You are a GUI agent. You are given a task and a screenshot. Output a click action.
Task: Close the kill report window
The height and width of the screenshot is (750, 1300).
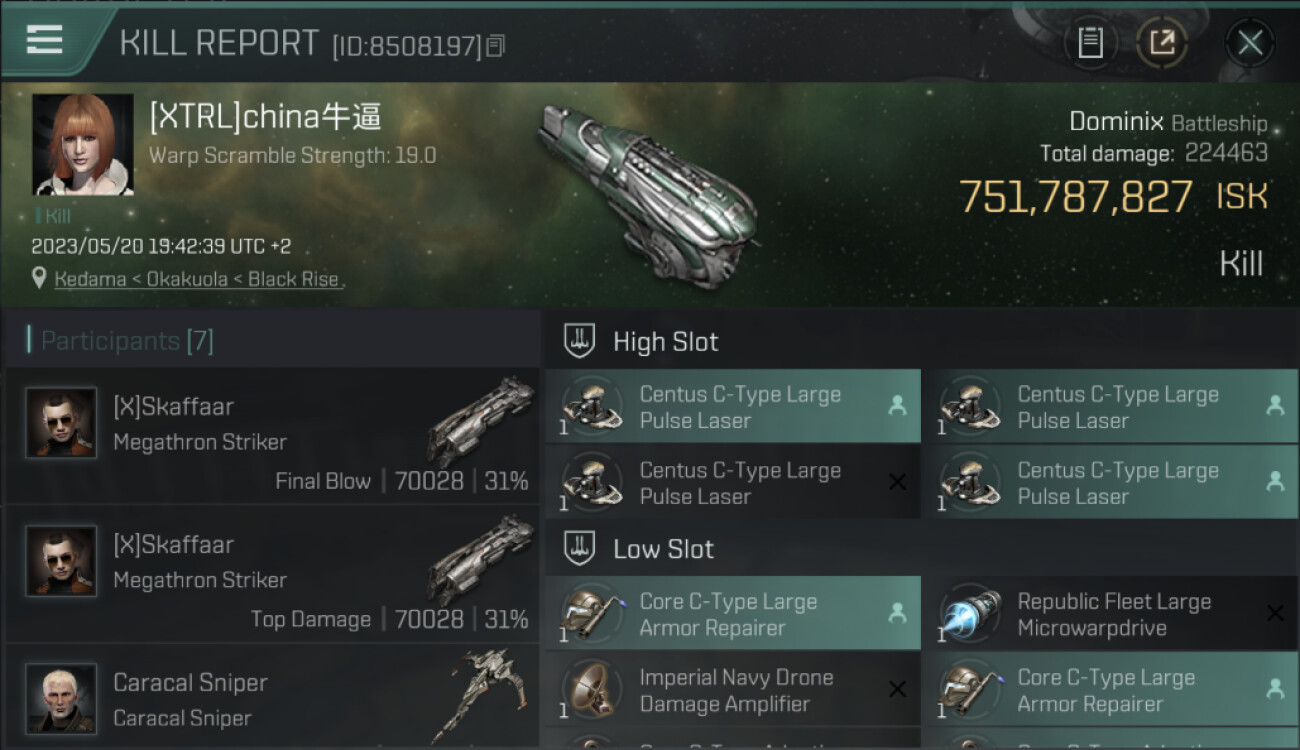tap(1249, 42)
